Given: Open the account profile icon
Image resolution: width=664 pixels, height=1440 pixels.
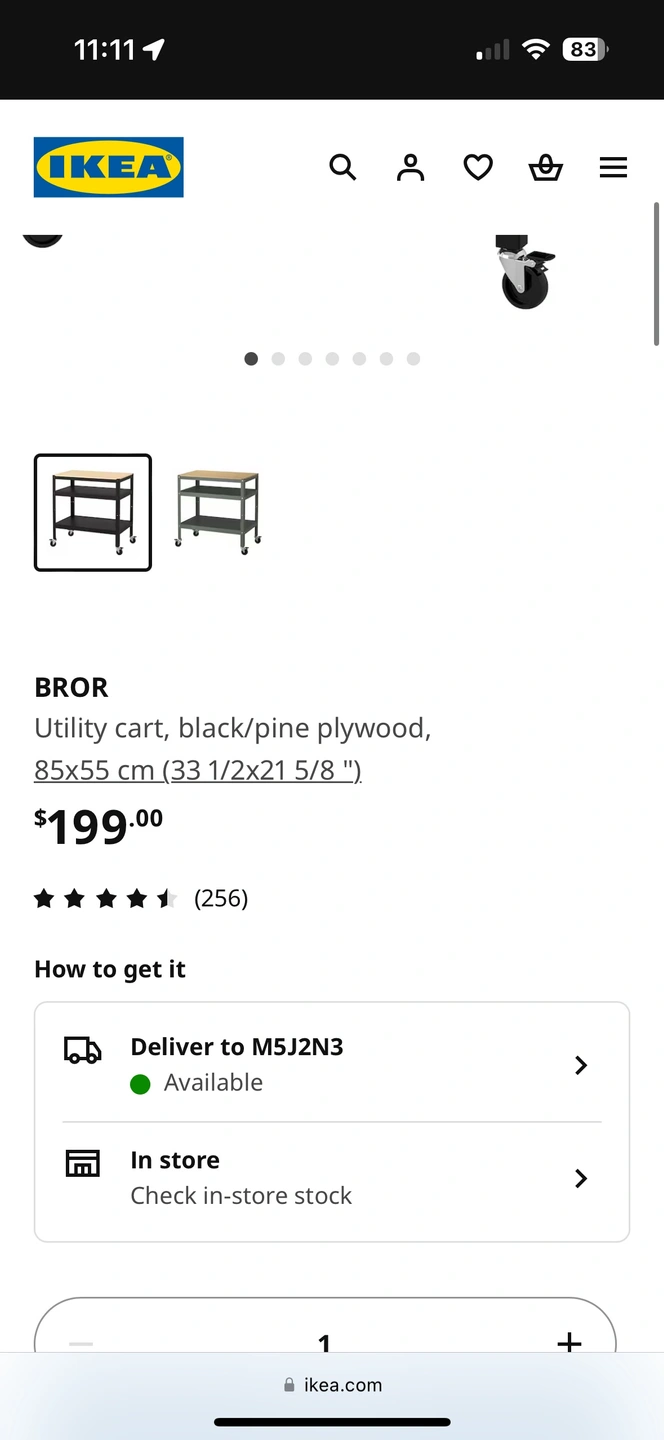Looking at the screenshot, I should [410, 167].
